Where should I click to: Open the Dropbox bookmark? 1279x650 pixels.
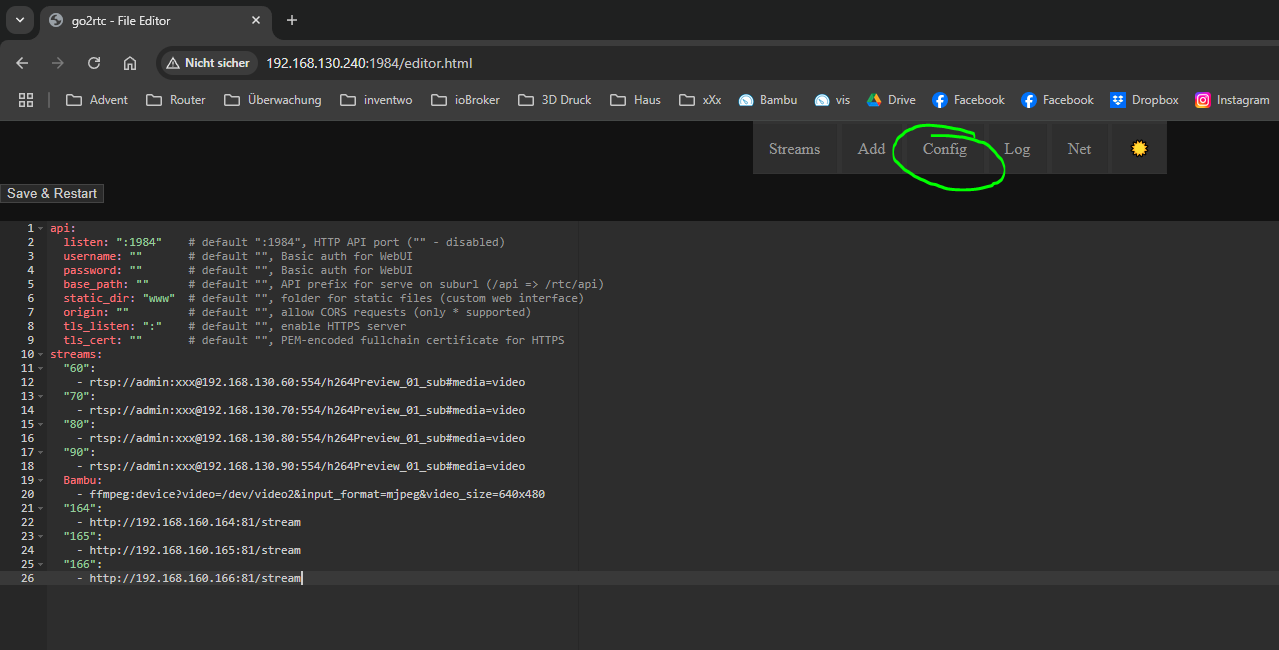[x=1144, y=100]
